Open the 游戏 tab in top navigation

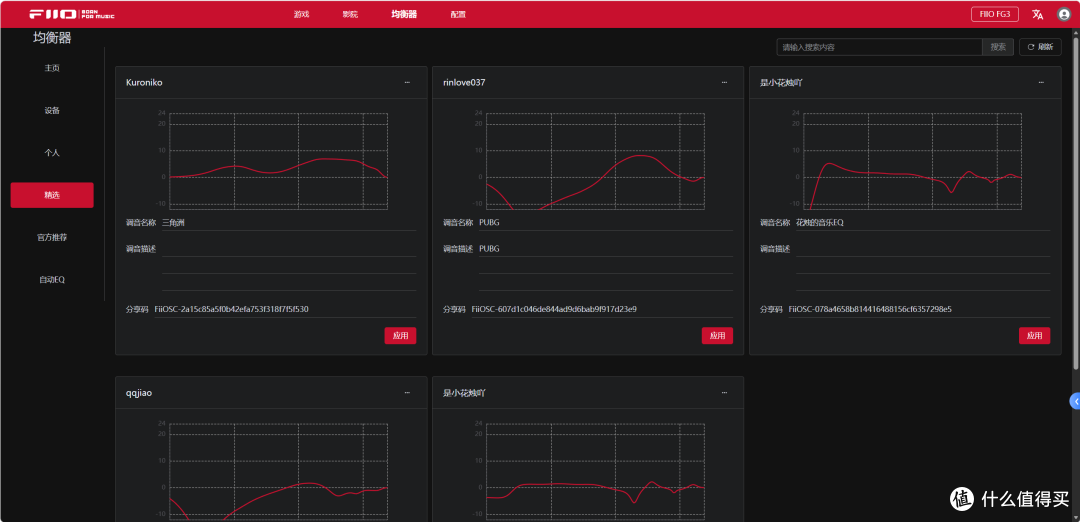(301, 14)
